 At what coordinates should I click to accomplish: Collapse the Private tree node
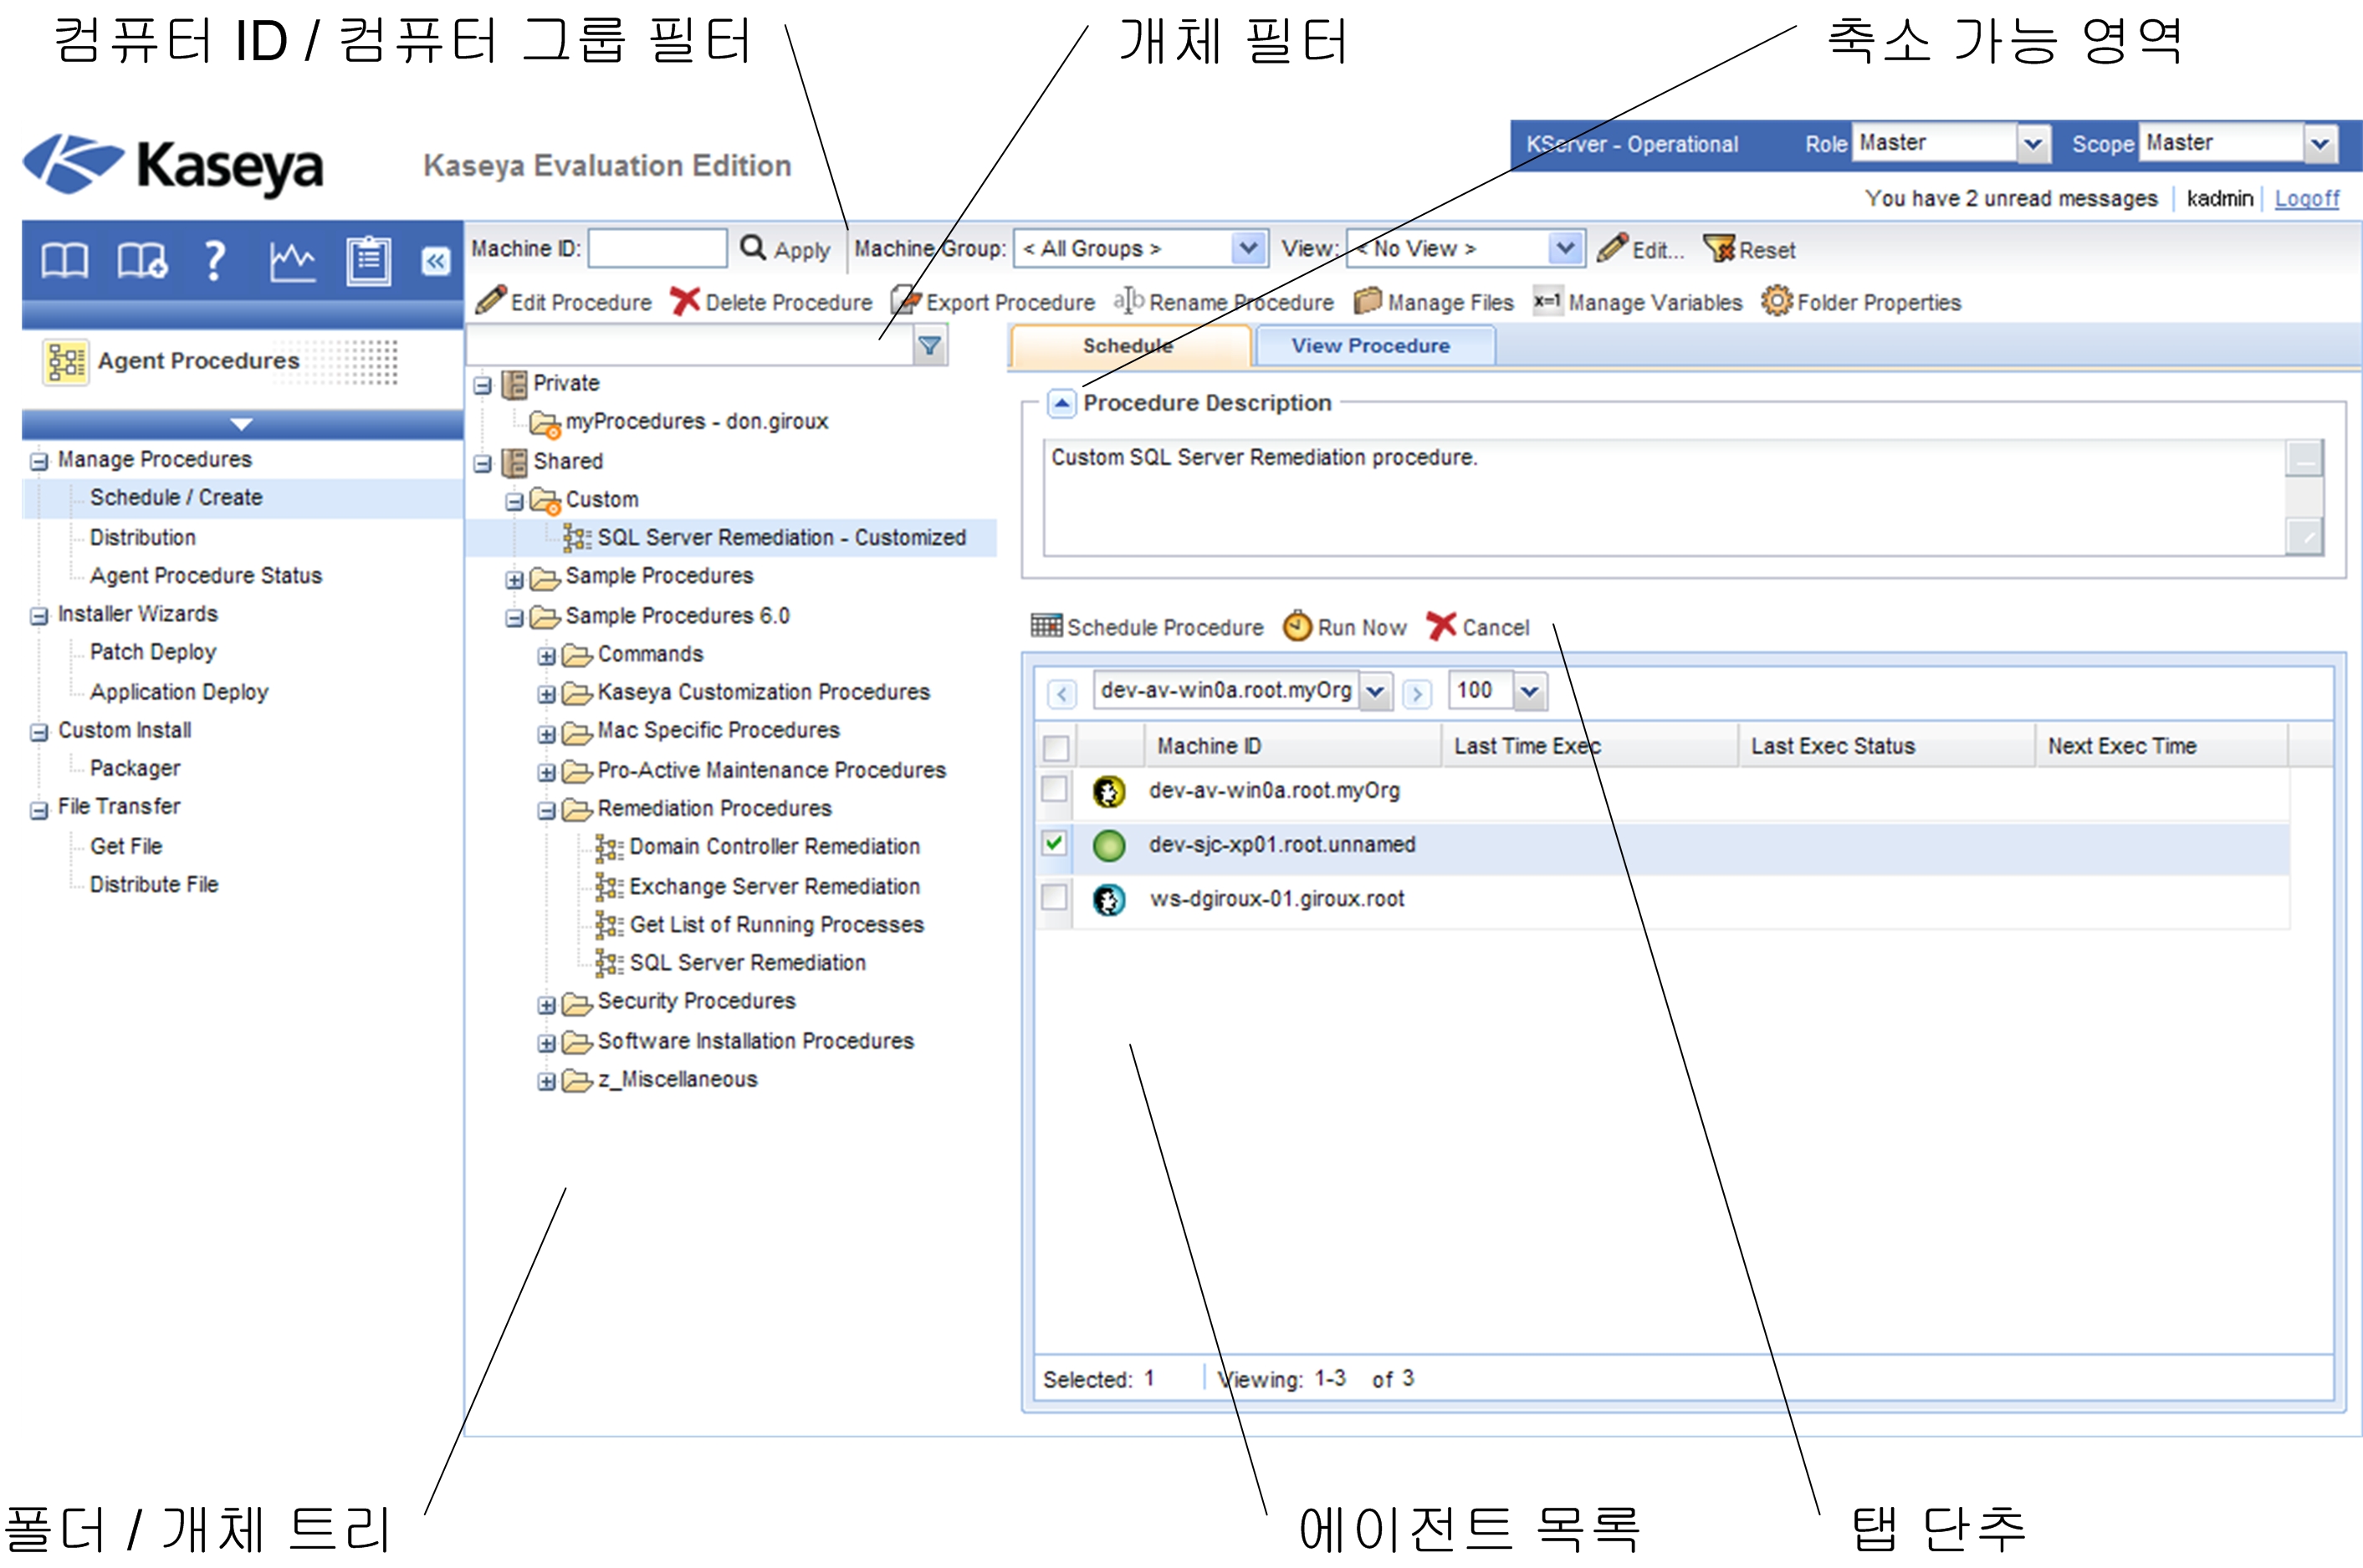(482, 385)
